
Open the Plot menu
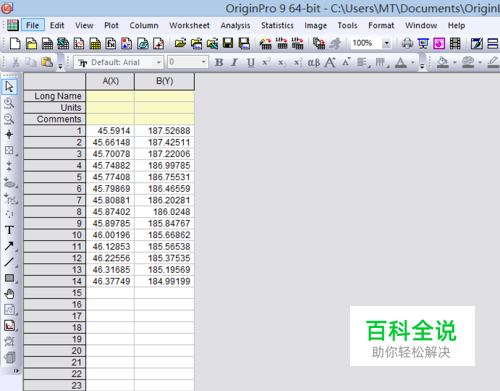pos(111,25)
